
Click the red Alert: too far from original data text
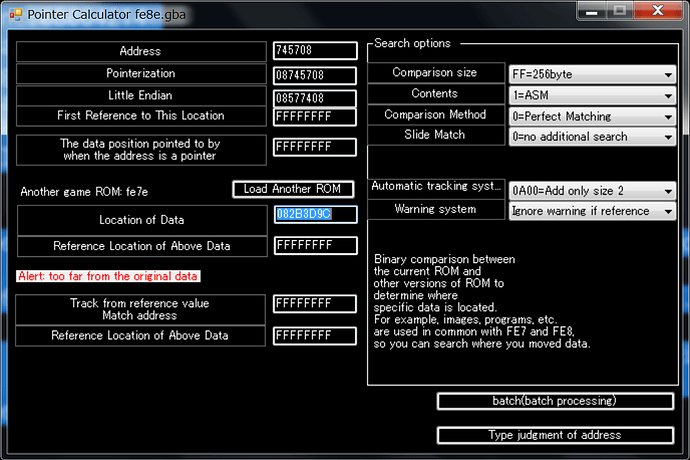108,276
